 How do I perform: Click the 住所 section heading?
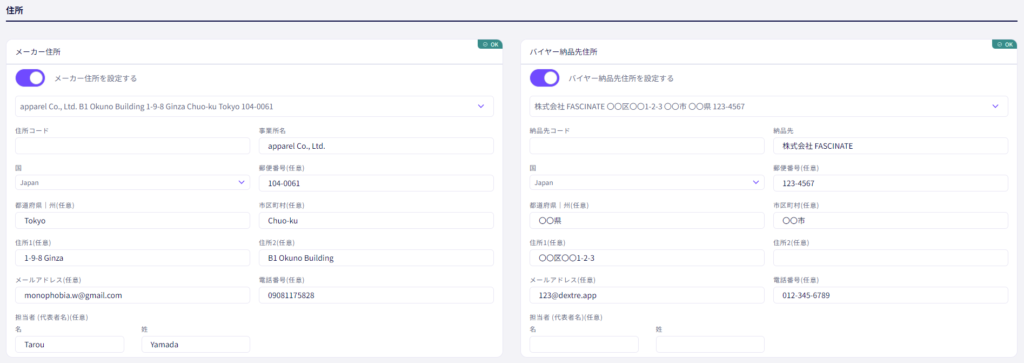click(x=15, y=10)
